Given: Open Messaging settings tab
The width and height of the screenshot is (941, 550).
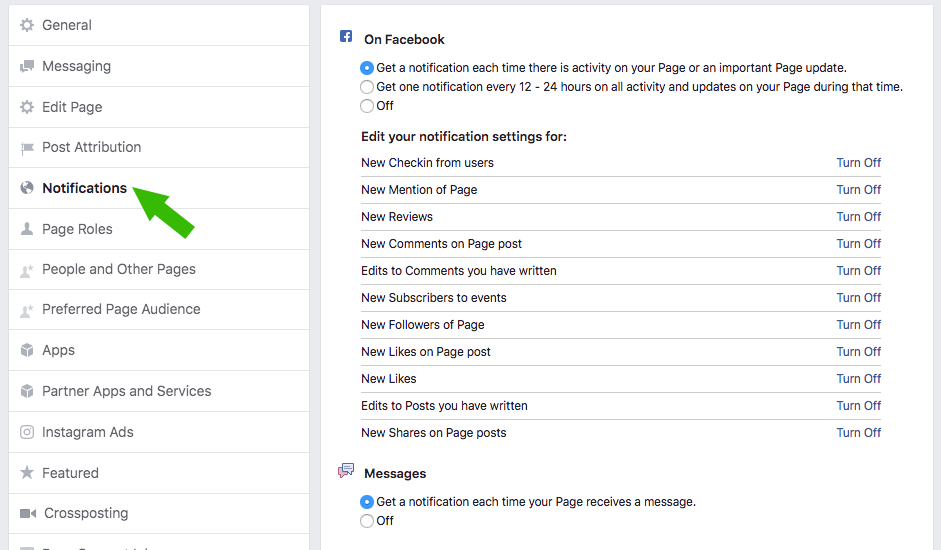Looking at the screenshot, I should coord(159,66).
